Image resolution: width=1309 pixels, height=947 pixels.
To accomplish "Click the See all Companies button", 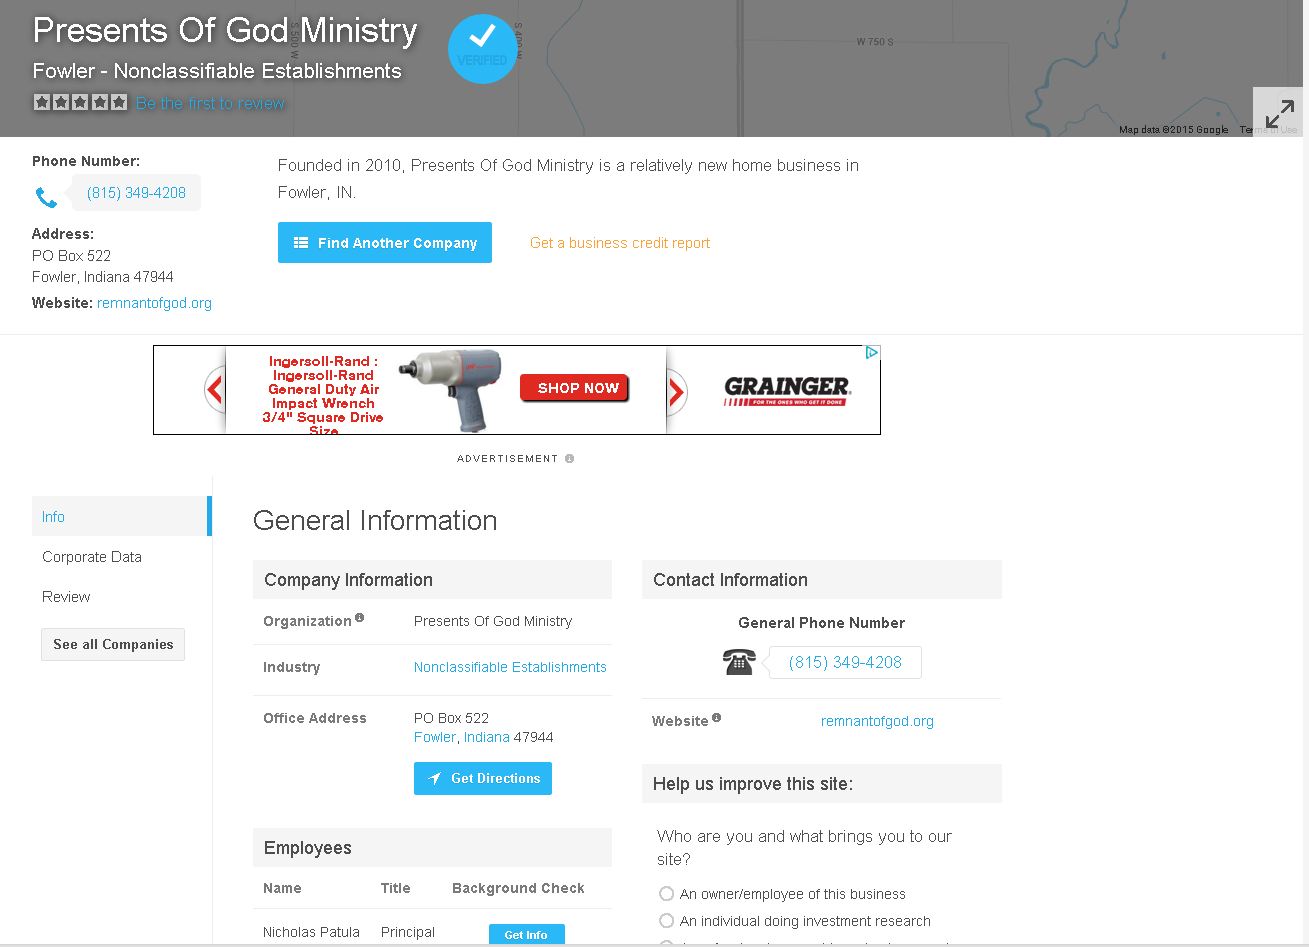I will pyautogui.click(x=113, y=644).
